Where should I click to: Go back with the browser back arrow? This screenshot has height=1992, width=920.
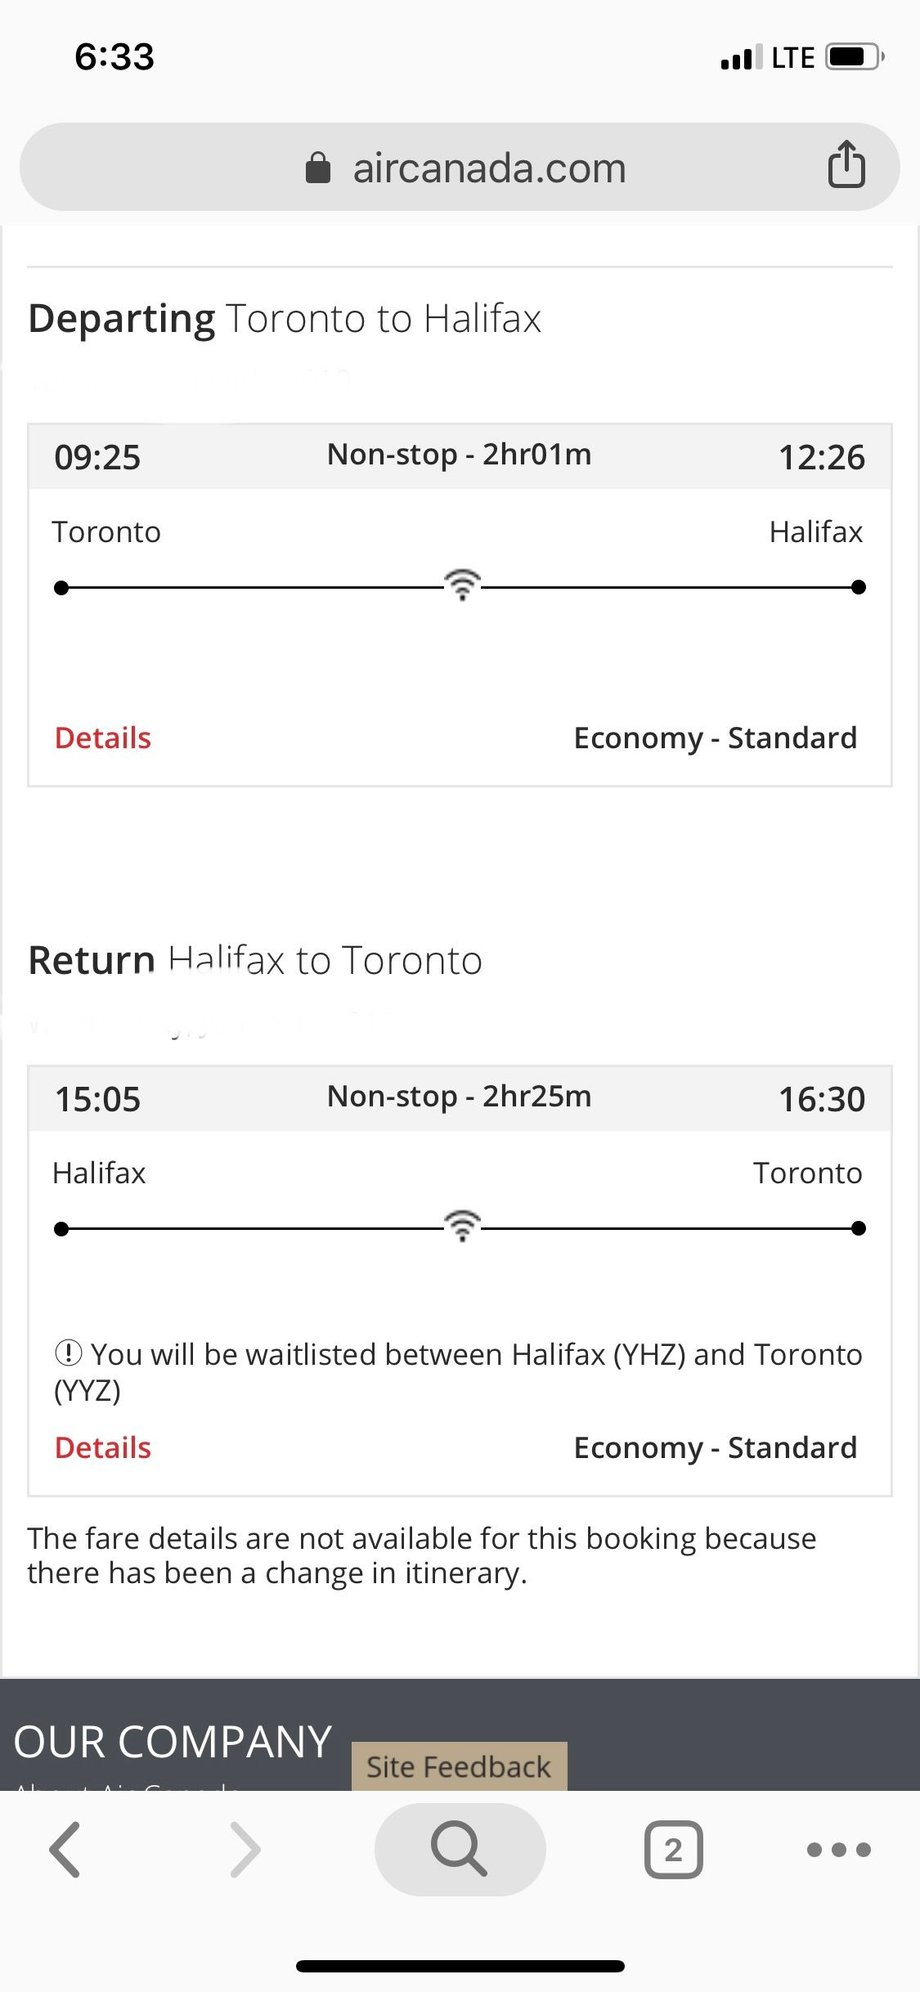tap(66, 1849)
